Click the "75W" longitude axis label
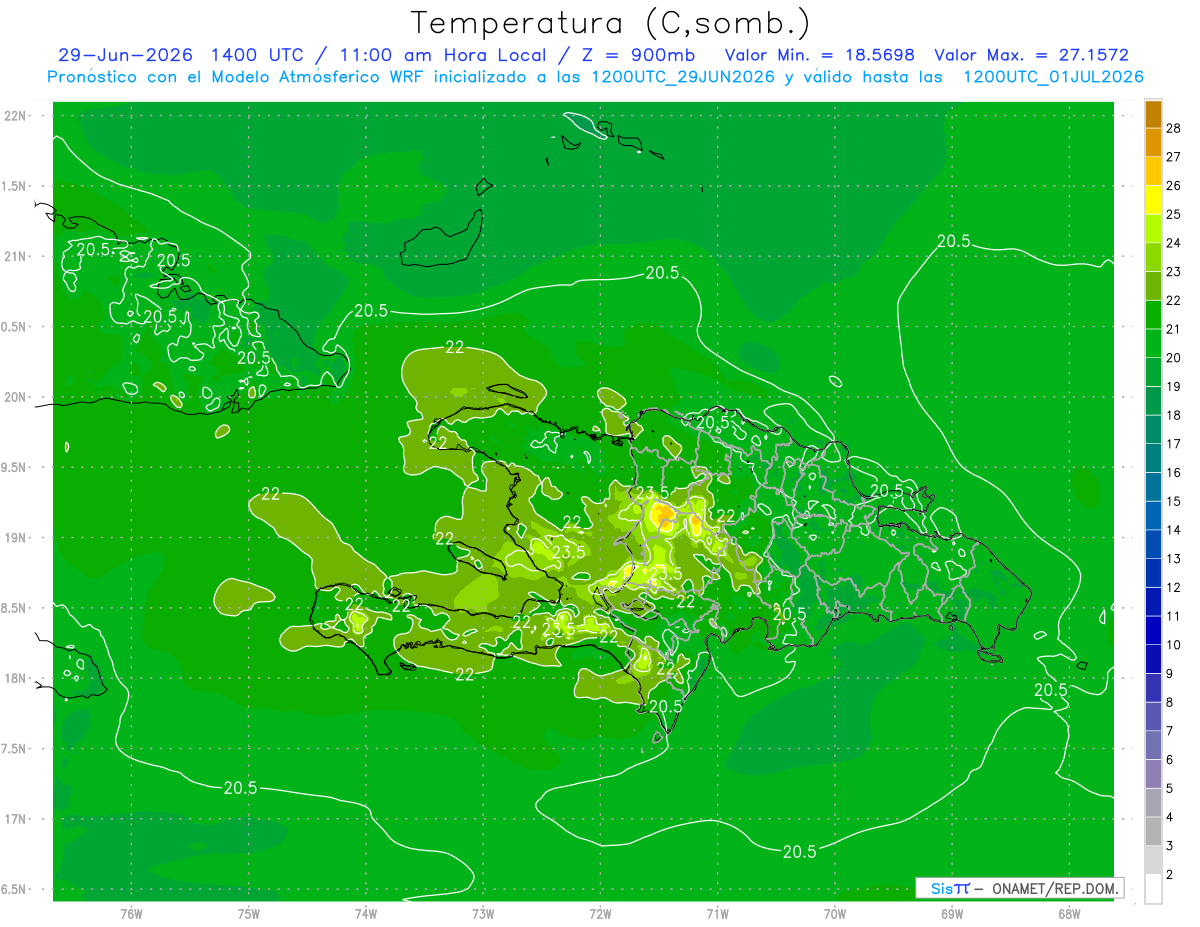Screen dimensions: 1200x927 pyautogui.click(x=249, y=913)
